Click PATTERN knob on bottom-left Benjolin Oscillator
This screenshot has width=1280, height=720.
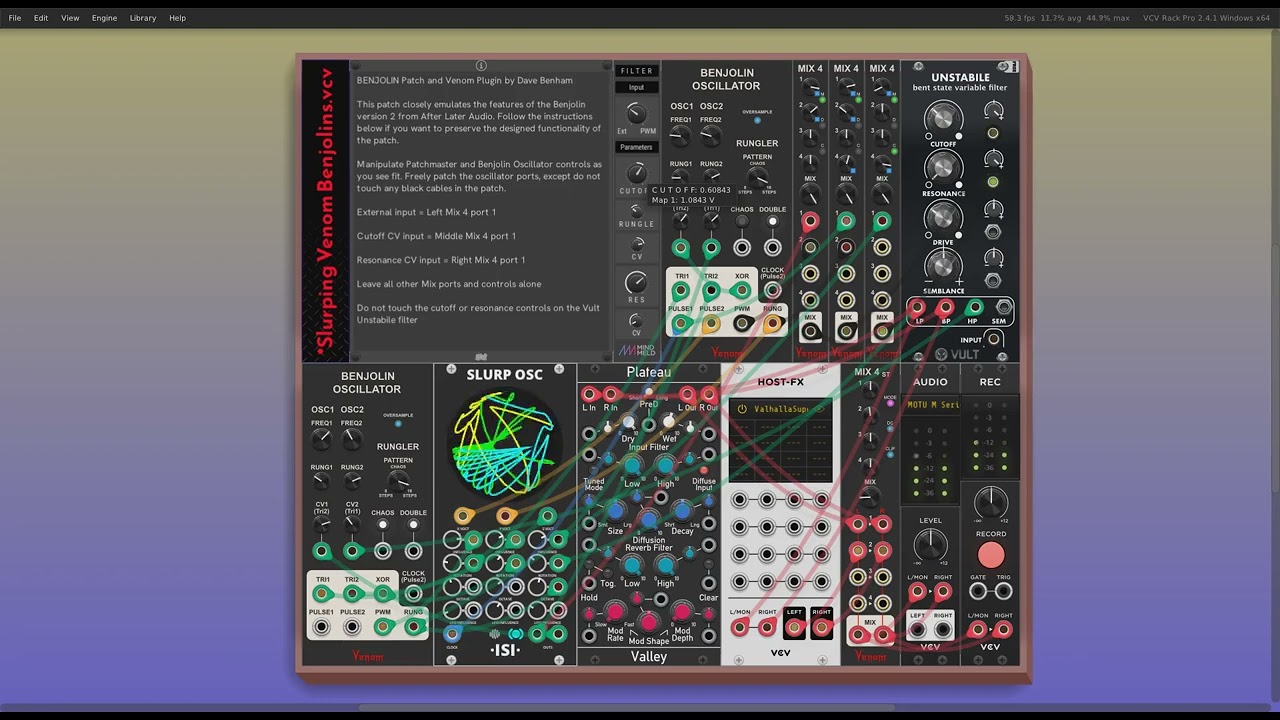pyautogui.click(x=398, y=482)
